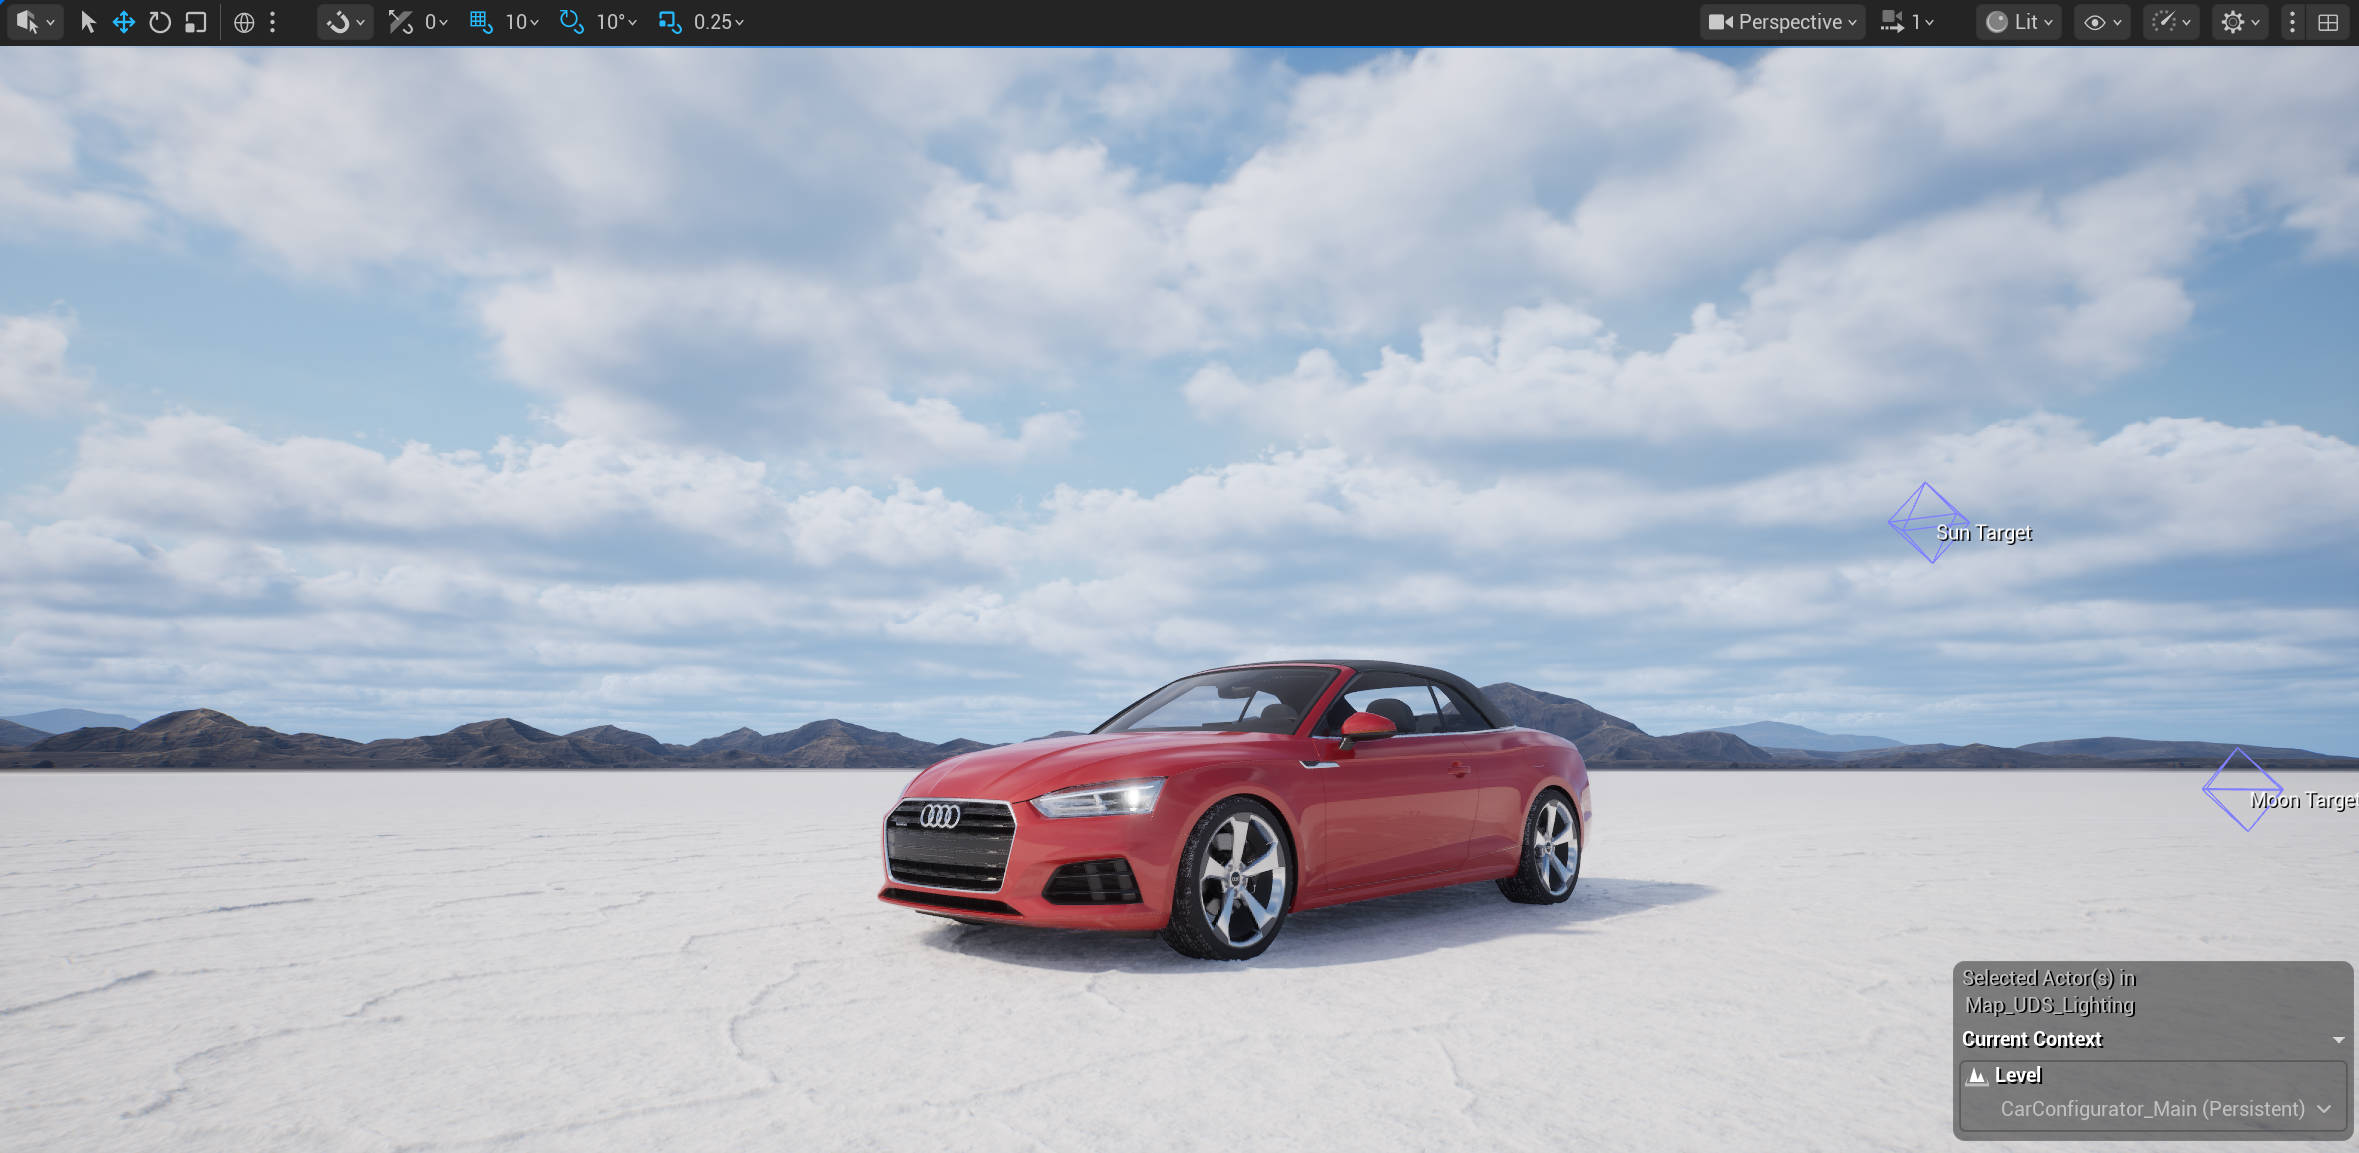2359x1153 pixels.
Task: Click the camera speed icon
Action: 1892,22
